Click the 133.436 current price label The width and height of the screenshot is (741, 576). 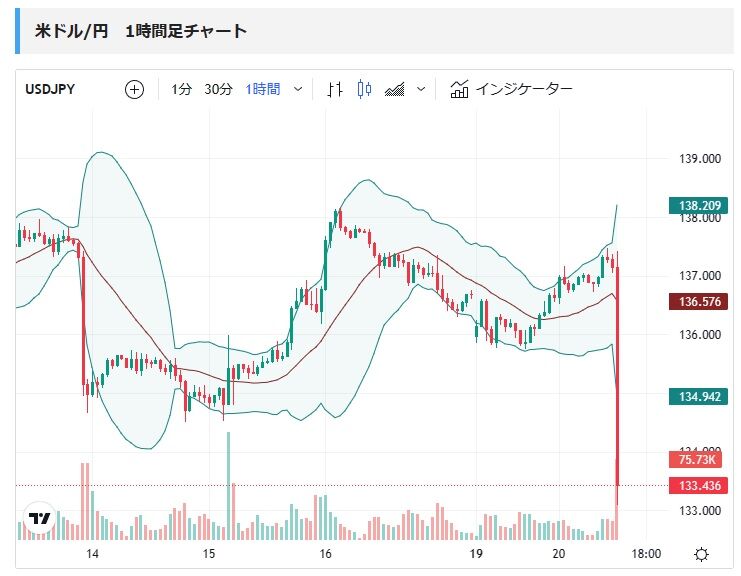700,486
